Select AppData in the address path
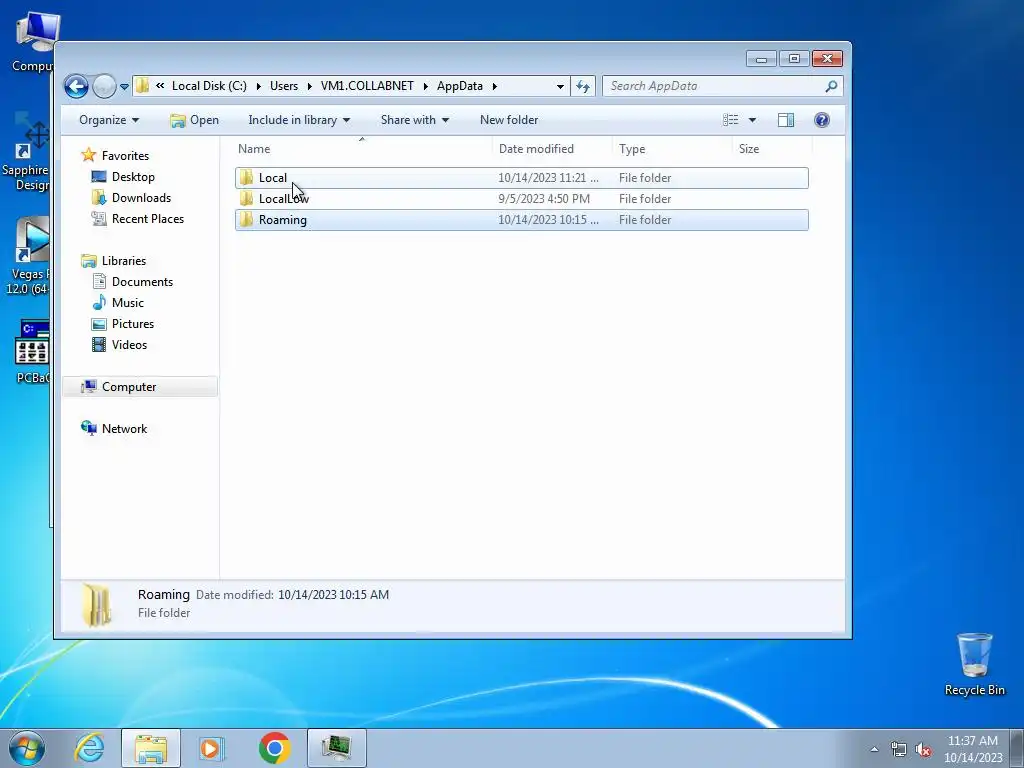This screenshot has height=768, width=1024. (460, 86)
